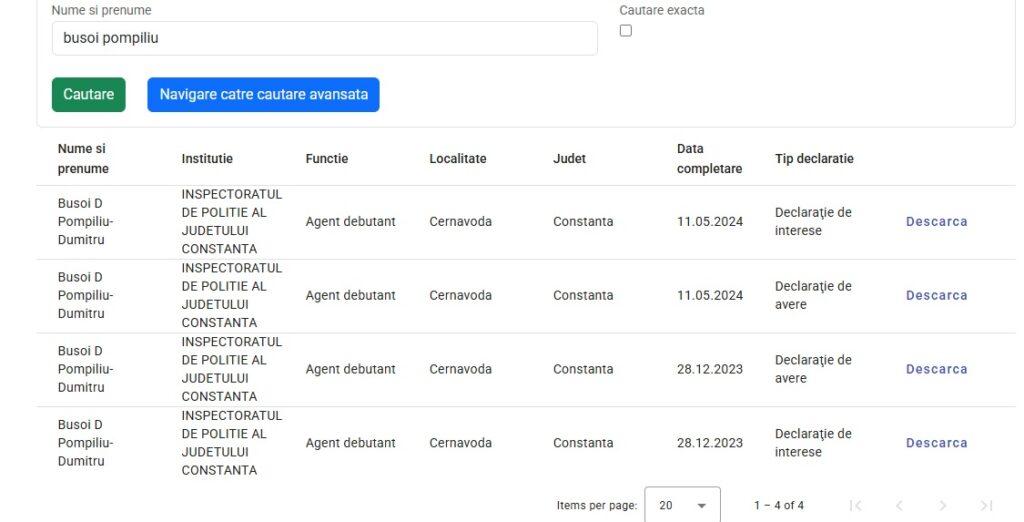Open the Items per page dropdown

[x=682, y=504]
